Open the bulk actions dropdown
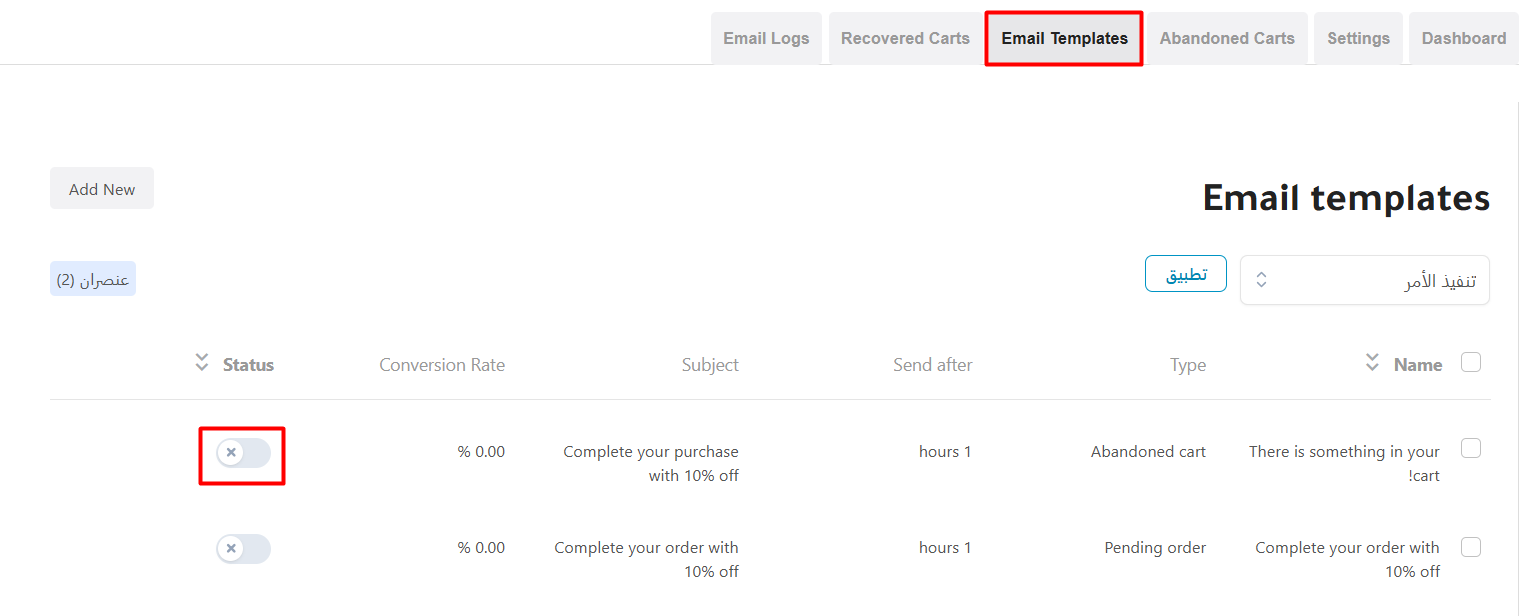 1364,280
